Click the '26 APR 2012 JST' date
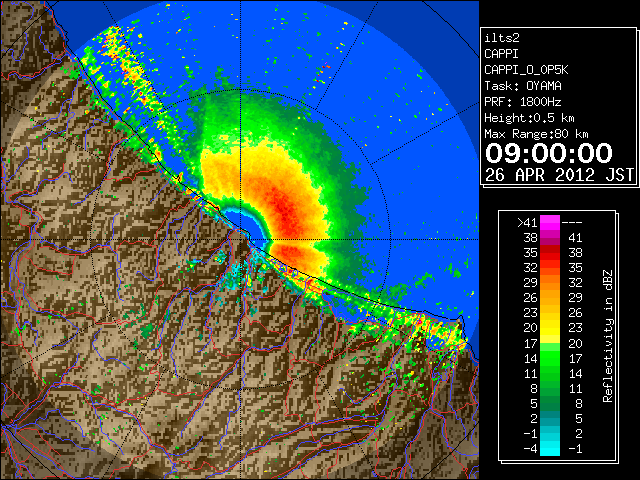This screenshot has height=480, width=640. point(559,175)
